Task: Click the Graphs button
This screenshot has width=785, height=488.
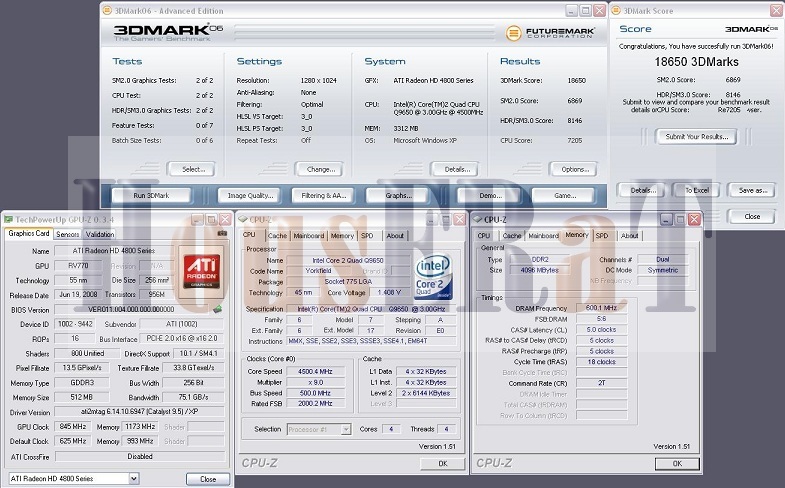Action: pyautogui.click(x=399, y=195)
